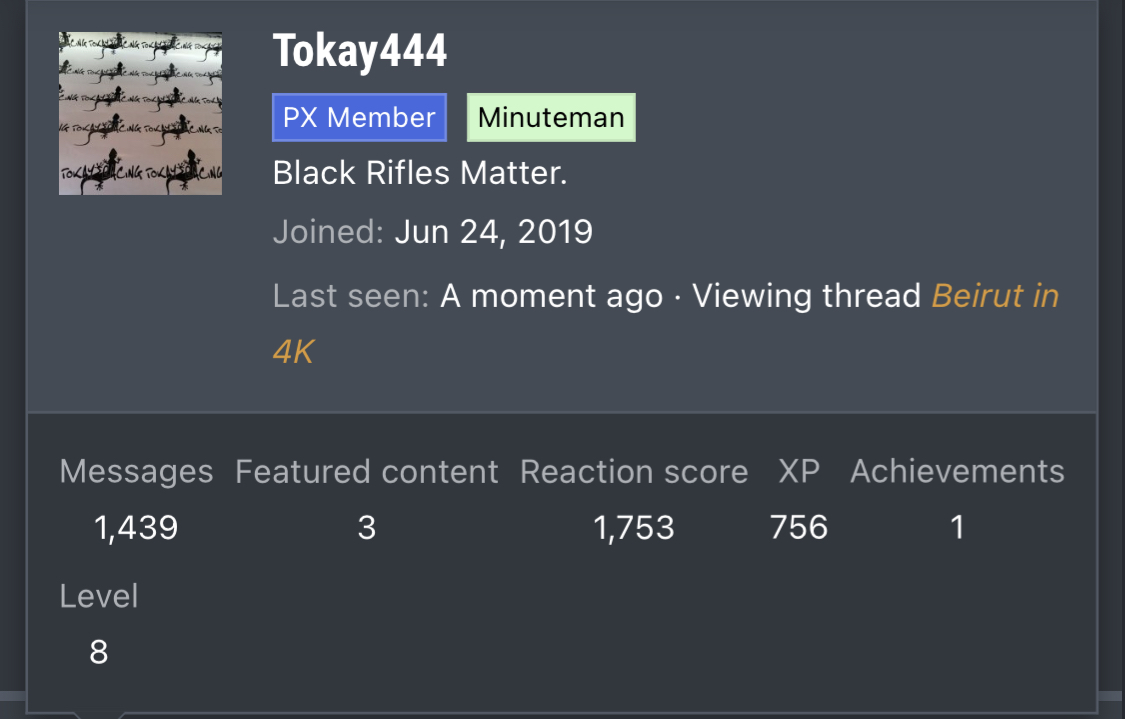1125x719 pixels.
Task: Click the XP label
Action: (x=799, y=471)
